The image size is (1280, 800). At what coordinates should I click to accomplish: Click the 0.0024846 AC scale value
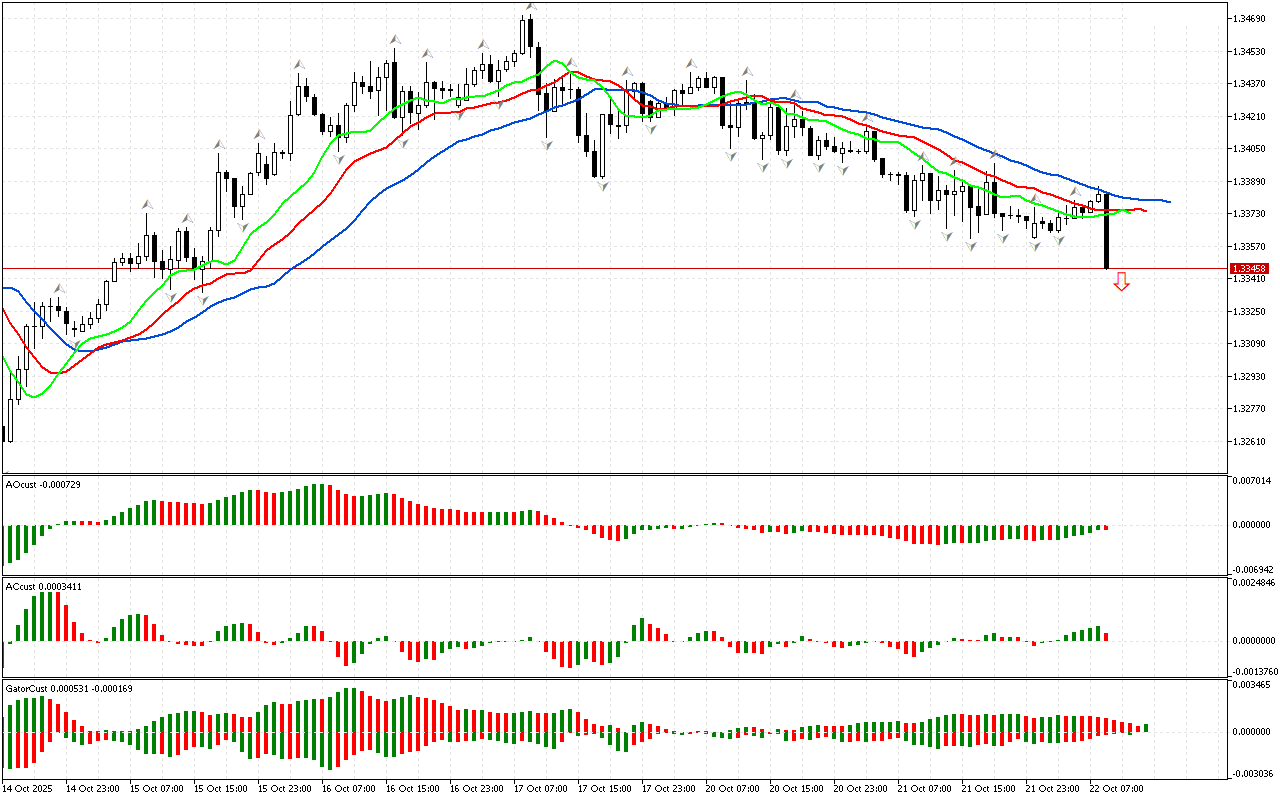tap(1253, 581)
